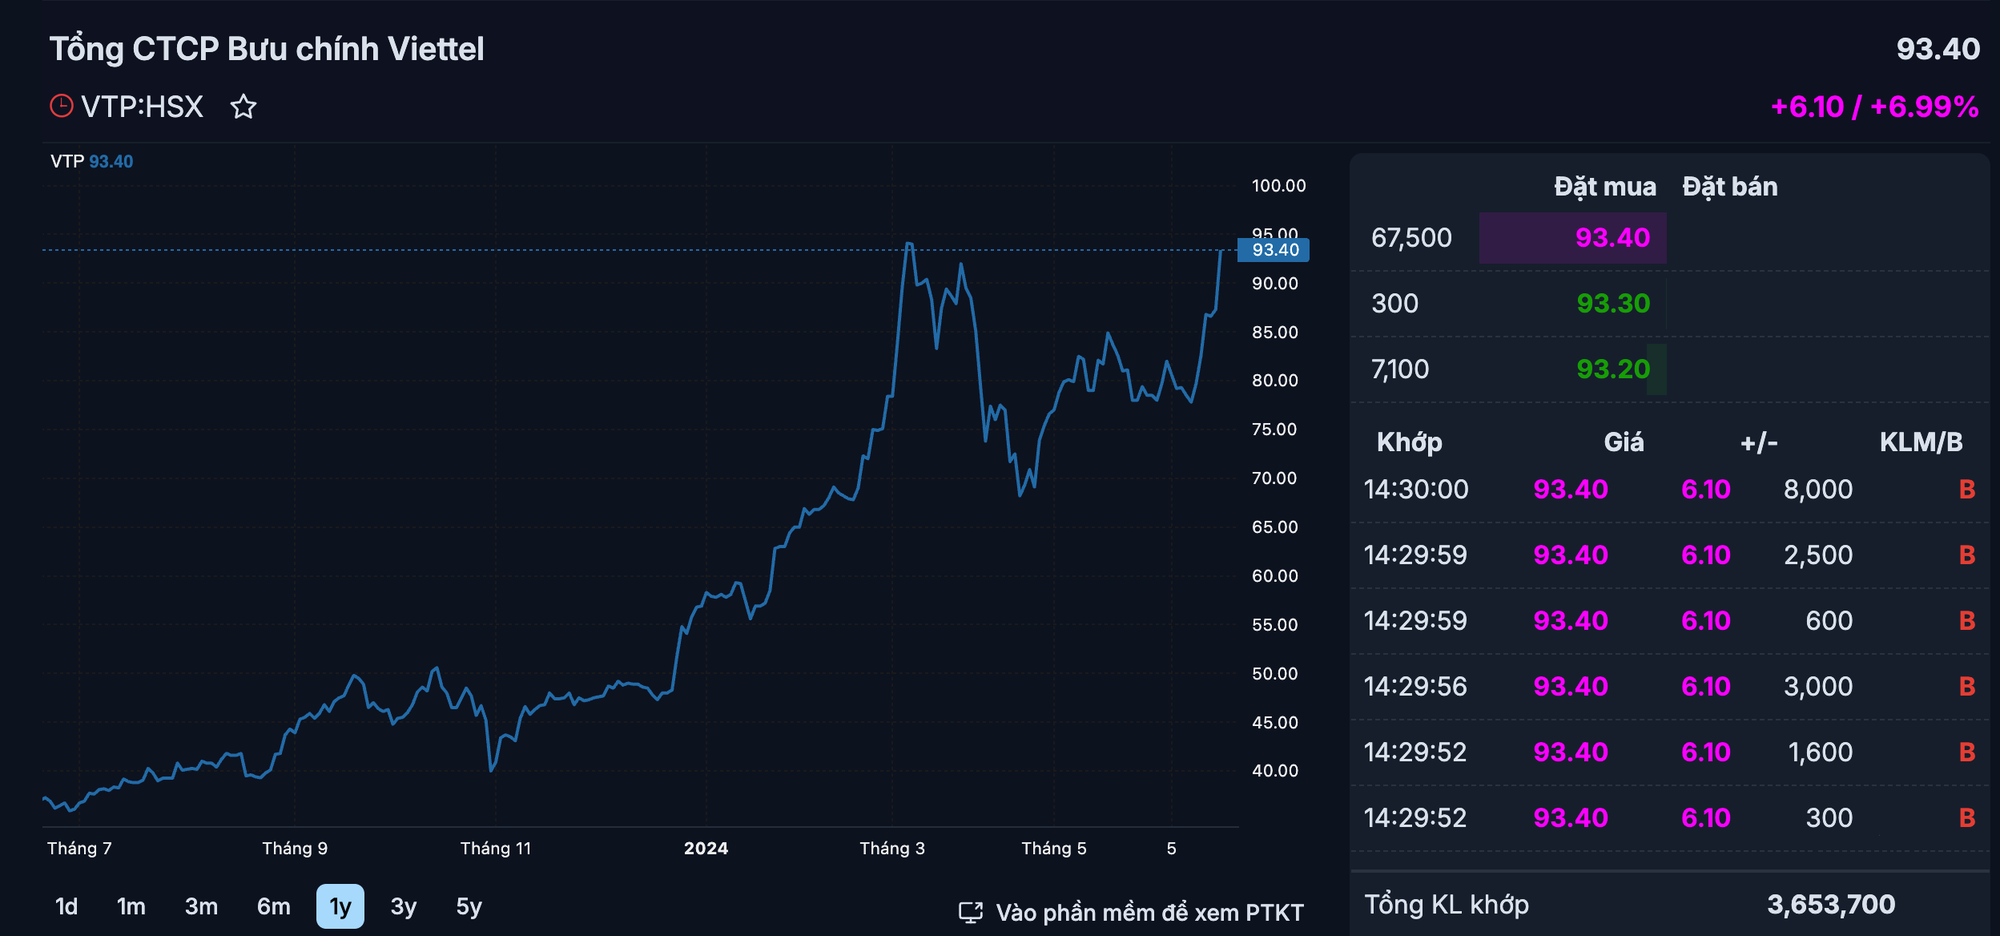
Task: Click the Tổng CTCP Bưu chính Viettel title
Action: 267,49
